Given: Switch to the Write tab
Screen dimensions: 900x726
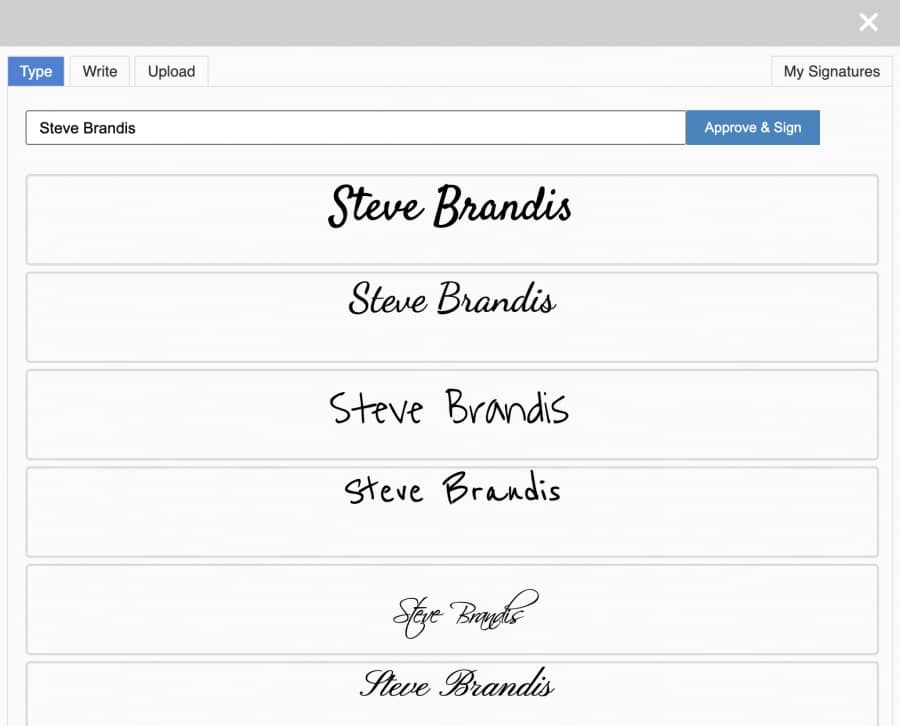Looking at the screenshot, I should click(x=100, y=71).
